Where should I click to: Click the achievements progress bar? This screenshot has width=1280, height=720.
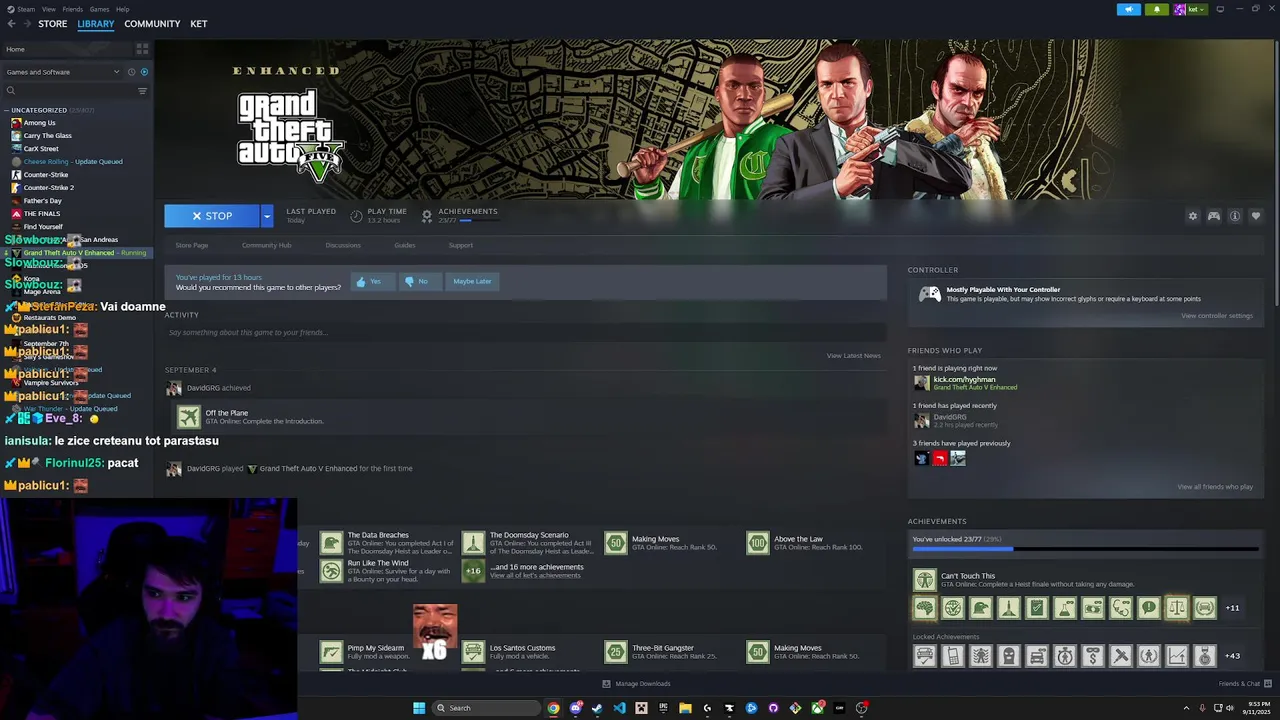(x=1085, y=549)
